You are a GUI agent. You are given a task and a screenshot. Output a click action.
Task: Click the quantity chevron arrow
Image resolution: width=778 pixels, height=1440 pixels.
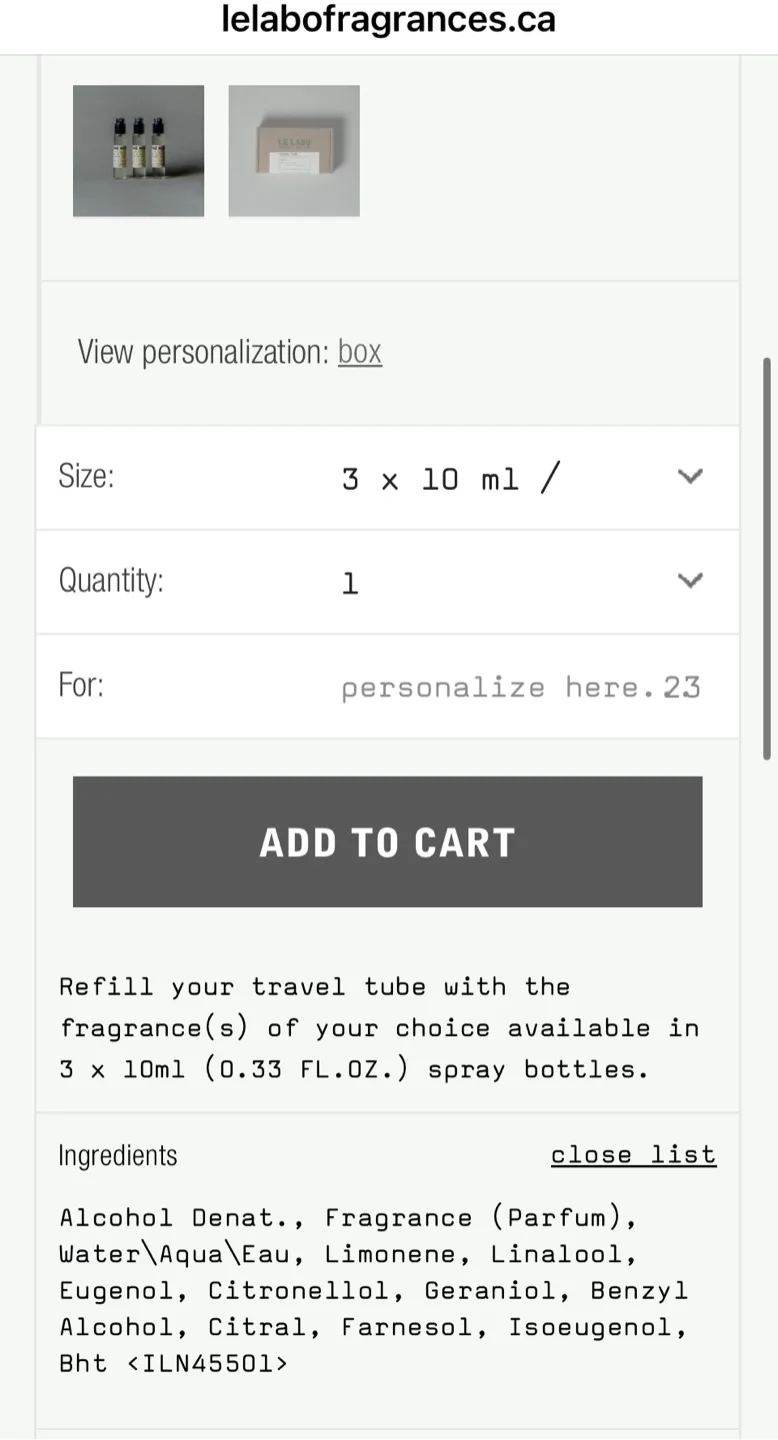(690, 580)
